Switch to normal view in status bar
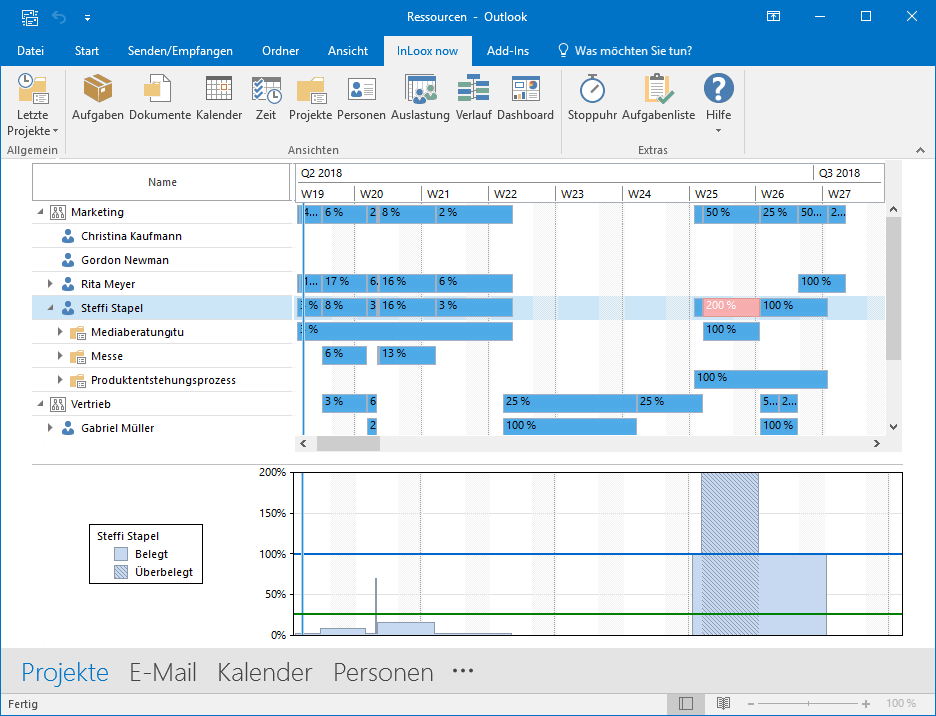 [686, 703]
